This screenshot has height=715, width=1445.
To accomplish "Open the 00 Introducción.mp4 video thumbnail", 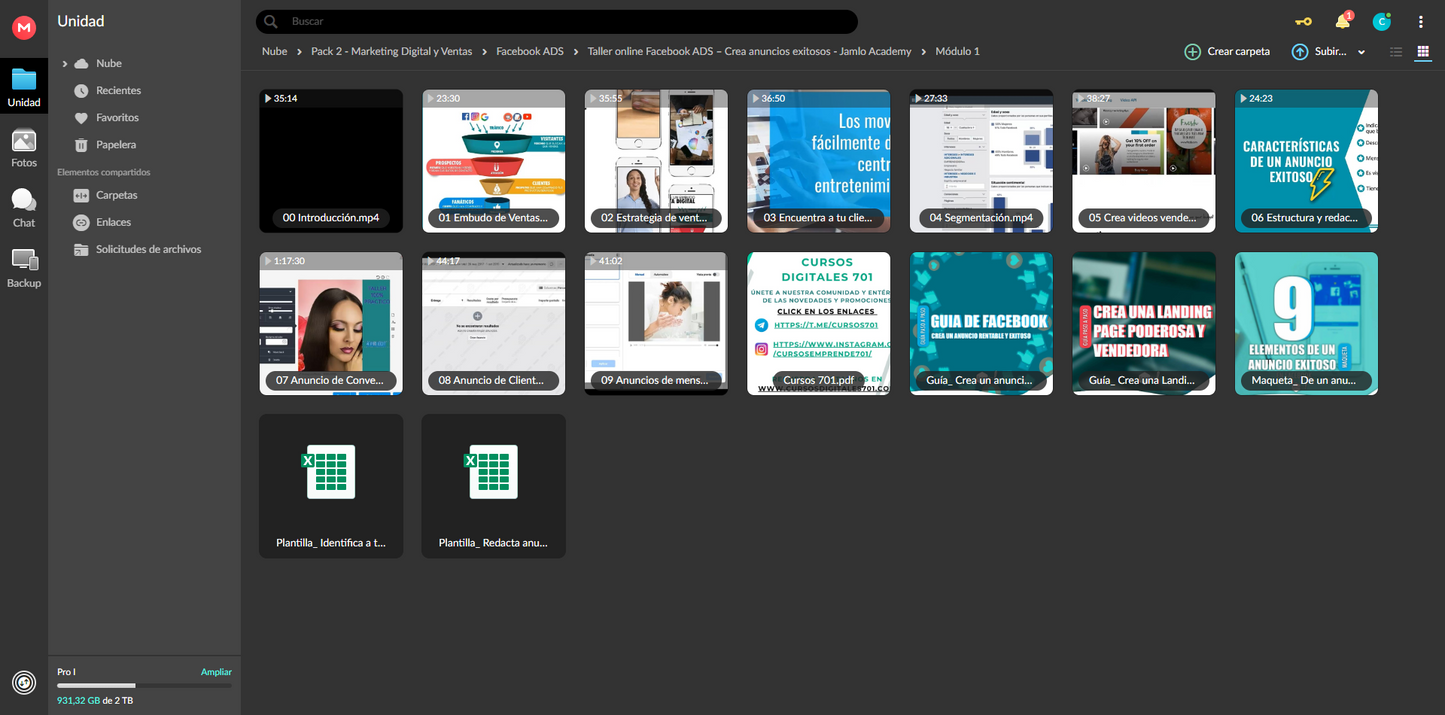I will click(x=330, y=160).
